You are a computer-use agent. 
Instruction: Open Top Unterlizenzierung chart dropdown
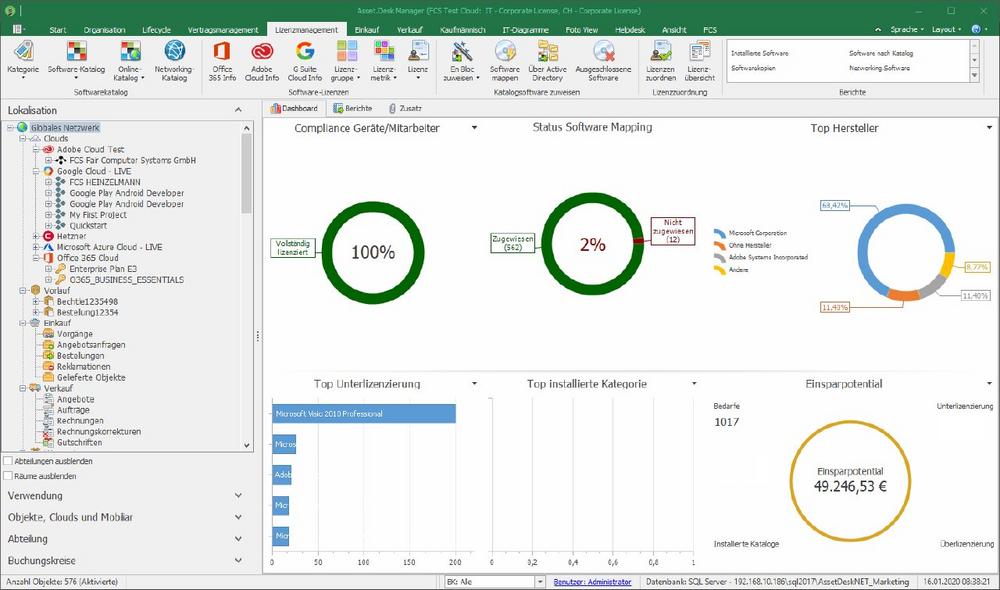click(474, 383)
